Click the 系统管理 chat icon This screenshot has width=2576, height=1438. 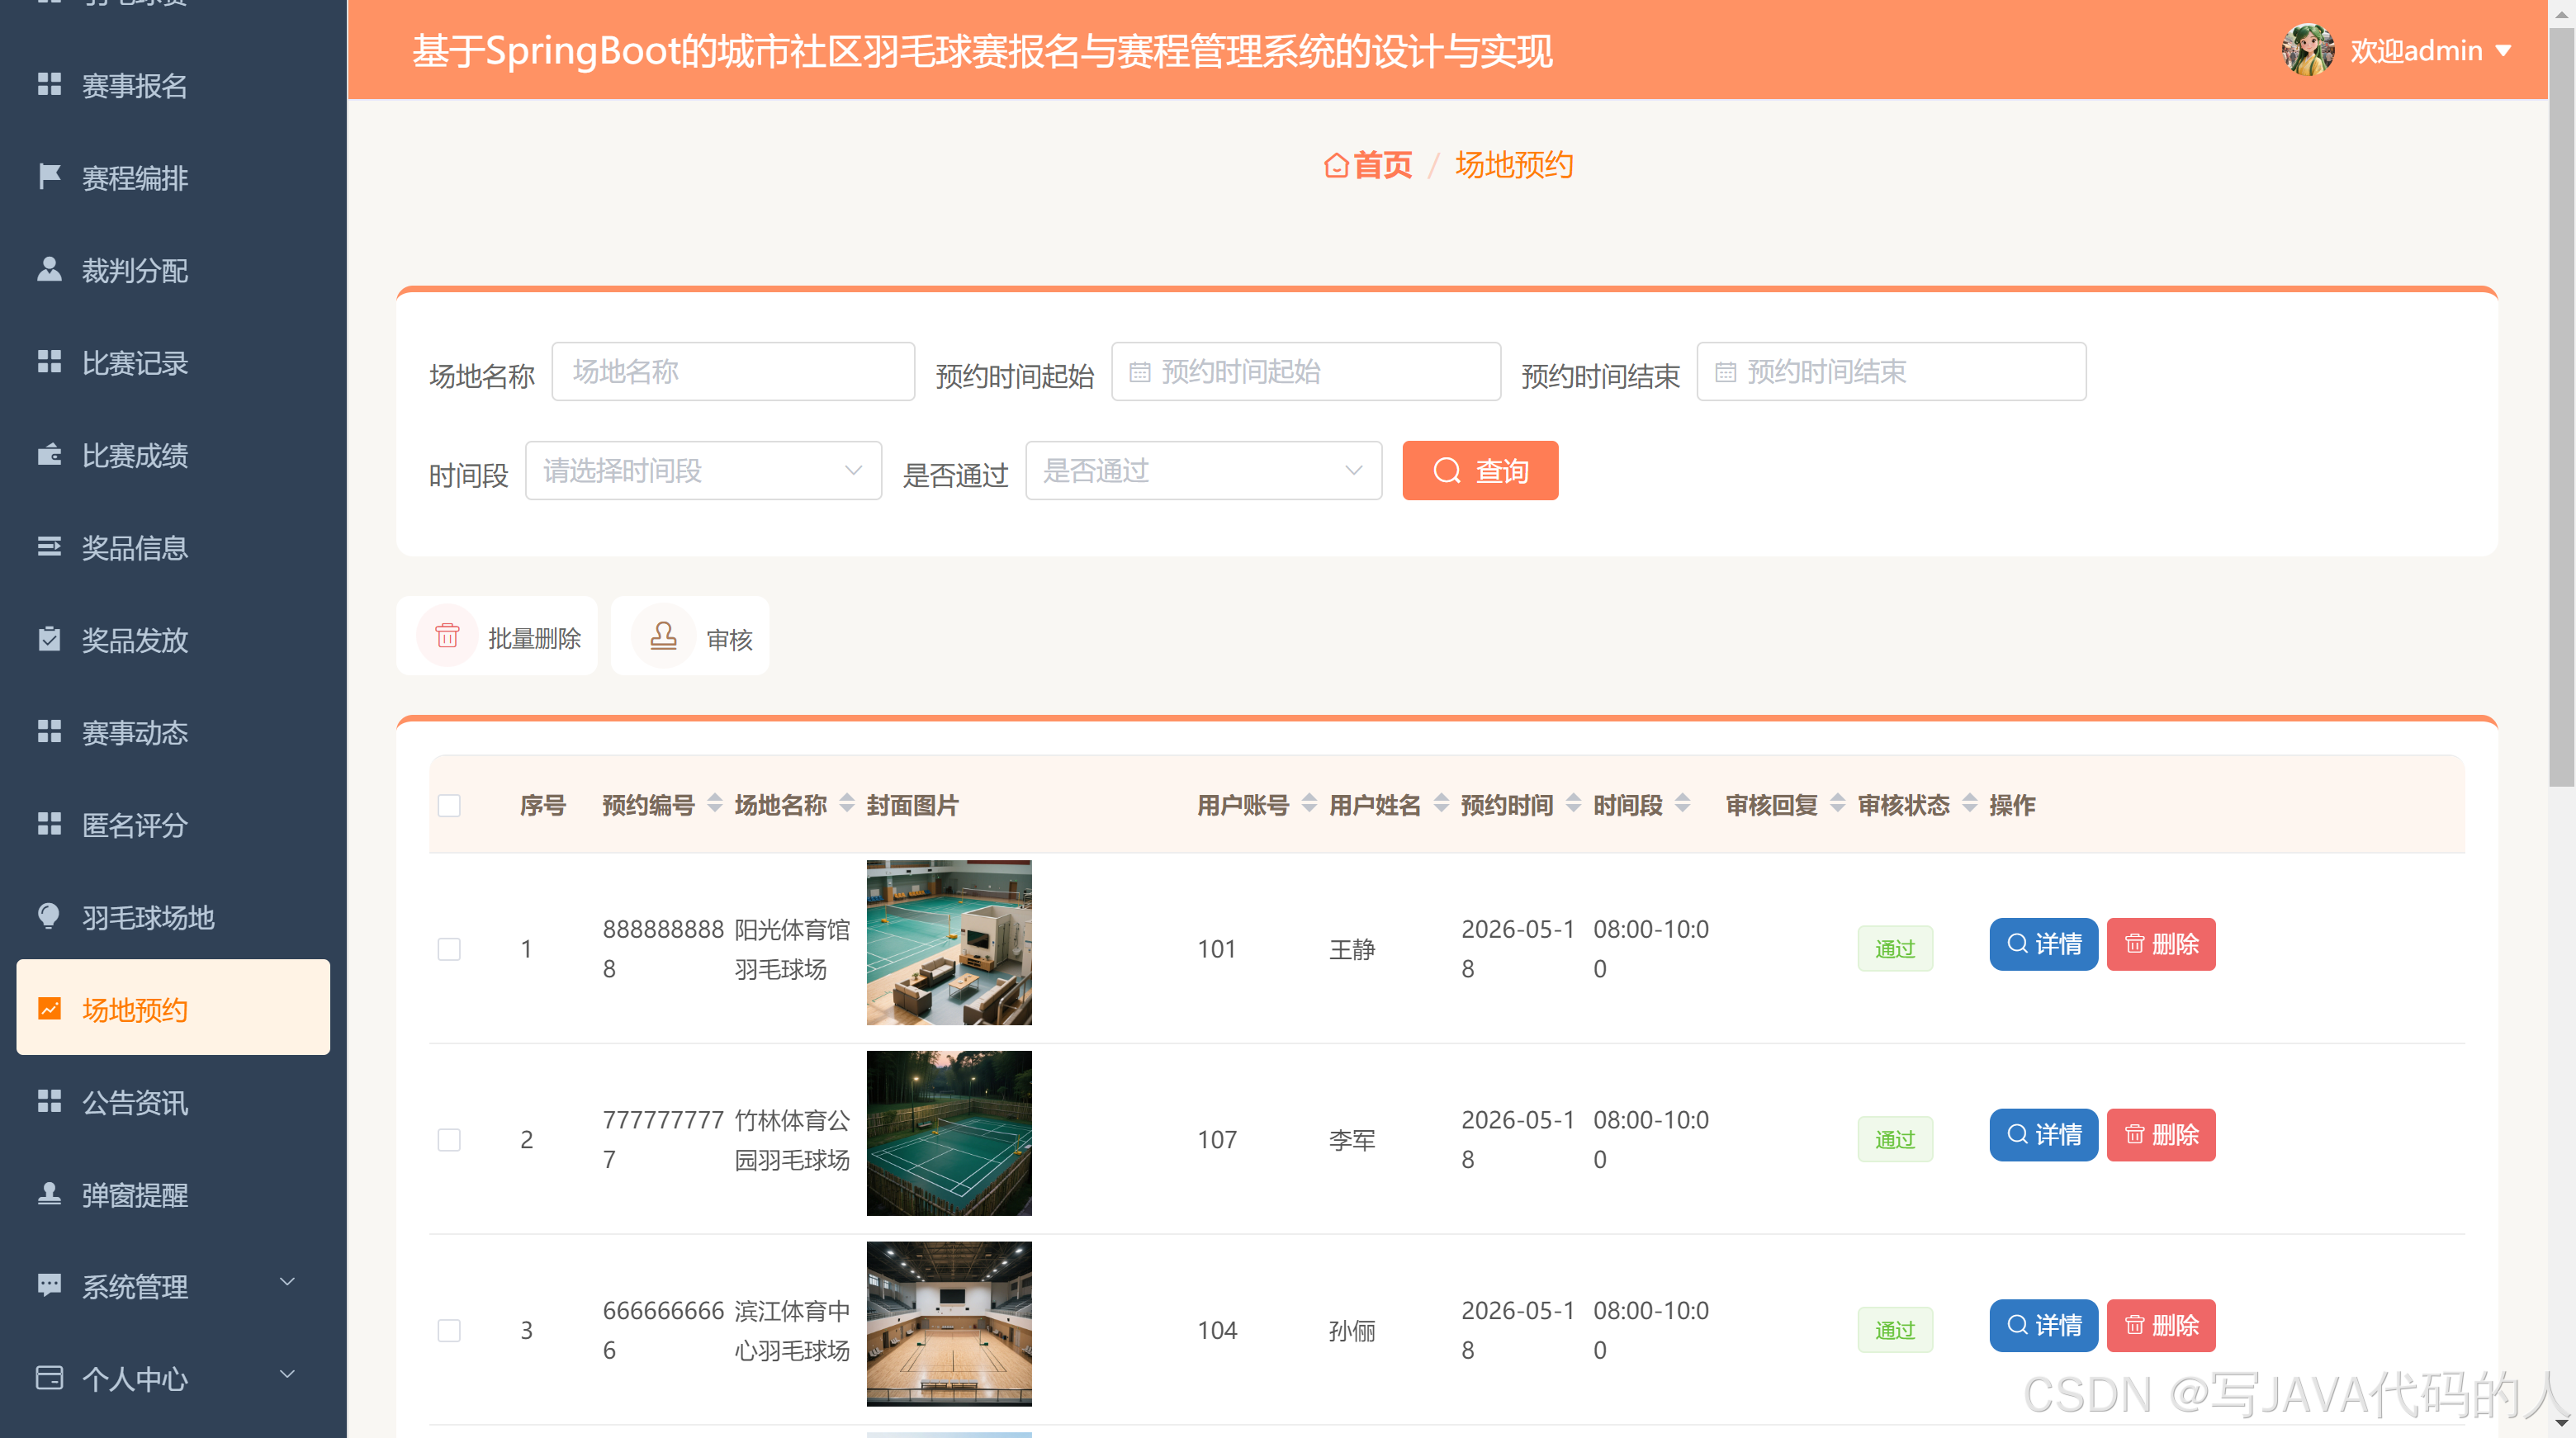49,1285
